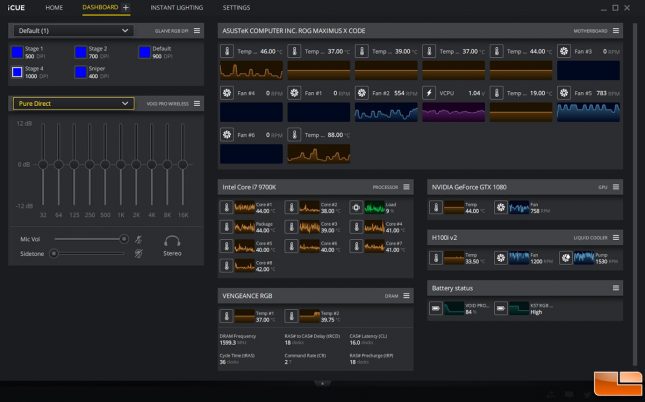Image resolution: width=645 pixels, height=402 pixels.
Task: Select the Stage 1 500 DPI swatch
Action: coord(17,52)
